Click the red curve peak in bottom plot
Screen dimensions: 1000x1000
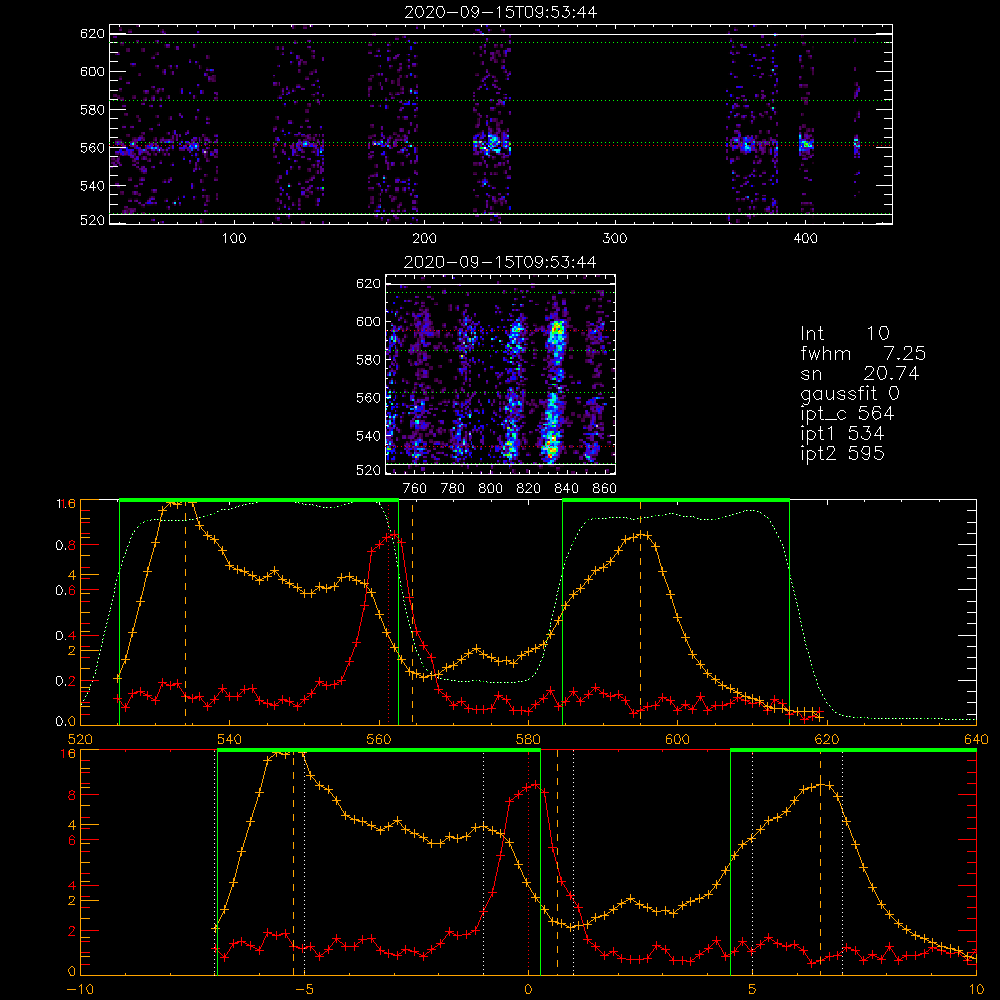(x=536, y=784)
